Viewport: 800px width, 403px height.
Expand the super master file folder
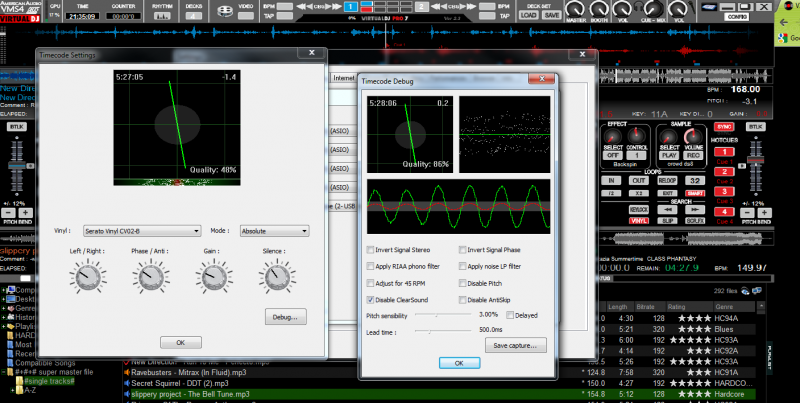pos(4,373)
